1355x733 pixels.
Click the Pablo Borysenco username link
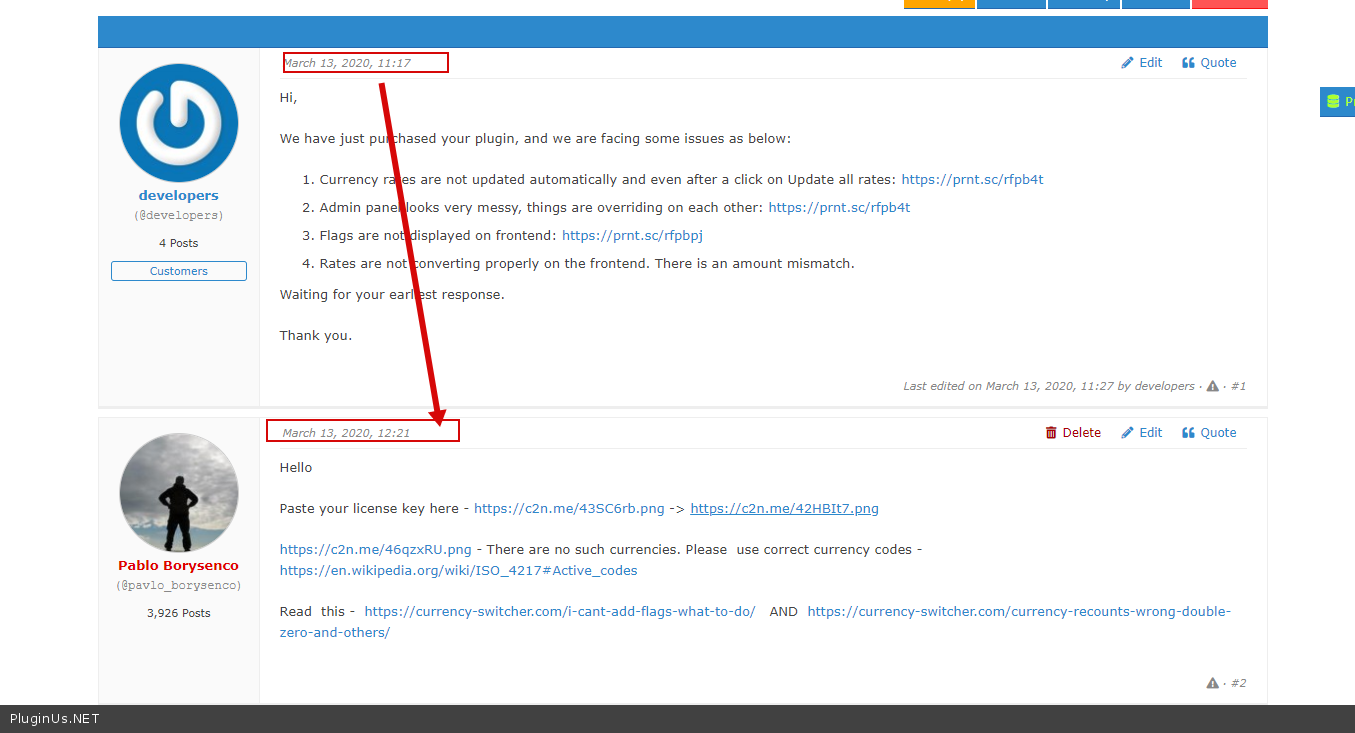178,566
